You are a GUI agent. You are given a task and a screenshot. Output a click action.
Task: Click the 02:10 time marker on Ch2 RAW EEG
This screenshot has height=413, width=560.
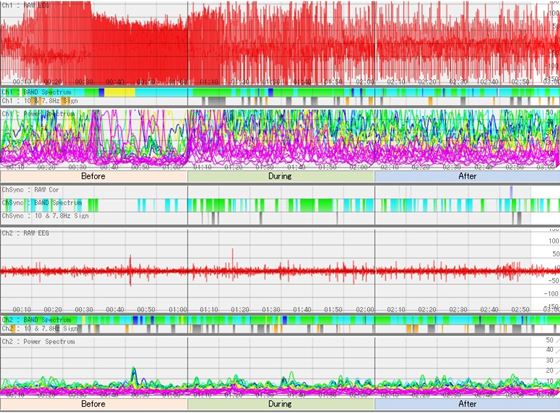coord(396,309)
